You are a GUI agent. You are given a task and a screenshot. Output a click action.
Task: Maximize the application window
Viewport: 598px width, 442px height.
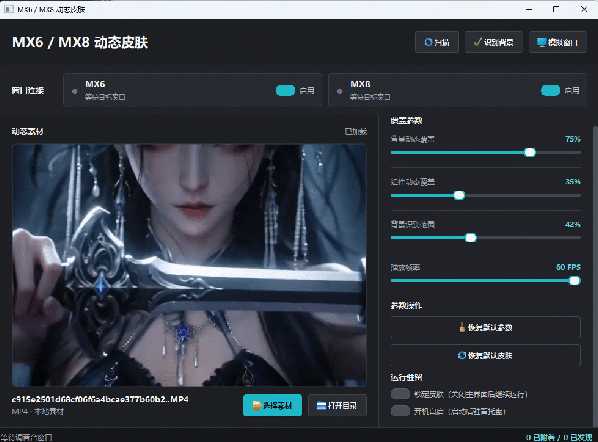pos(556,9)
